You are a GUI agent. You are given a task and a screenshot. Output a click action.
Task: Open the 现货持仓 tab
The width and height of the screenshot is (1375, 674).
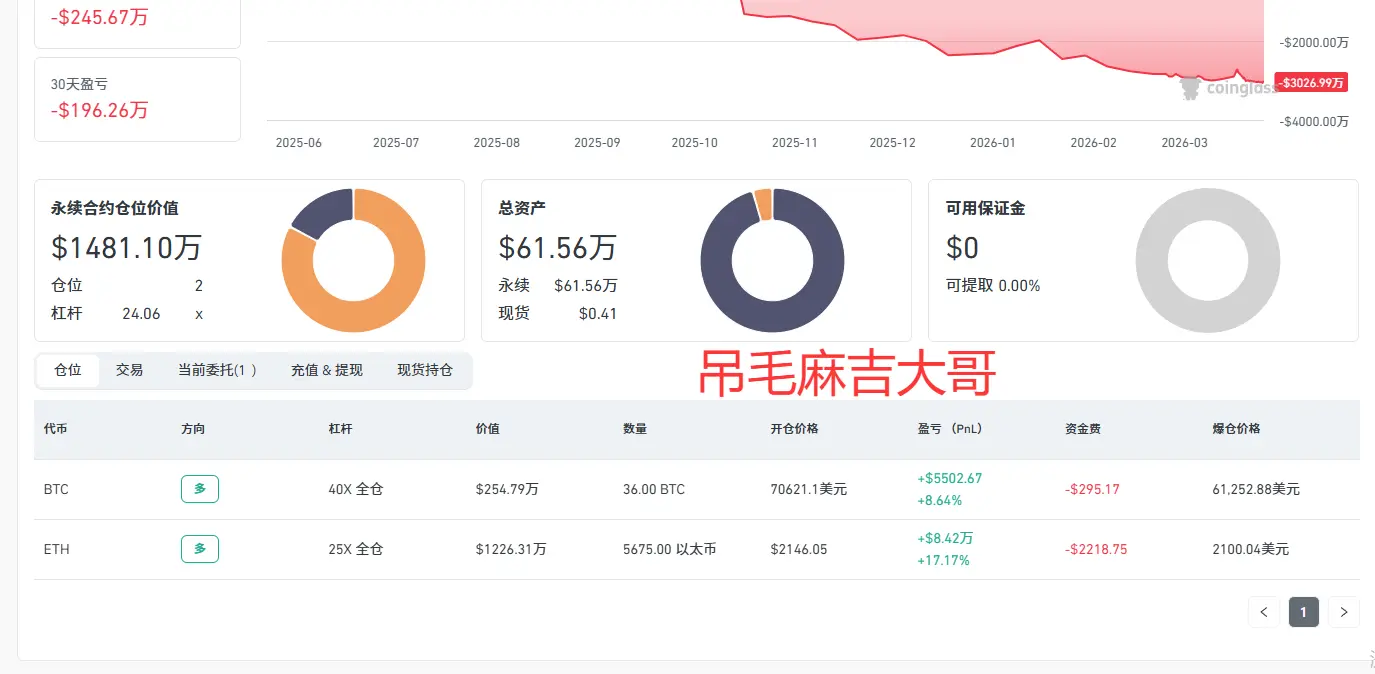point(425,370)
